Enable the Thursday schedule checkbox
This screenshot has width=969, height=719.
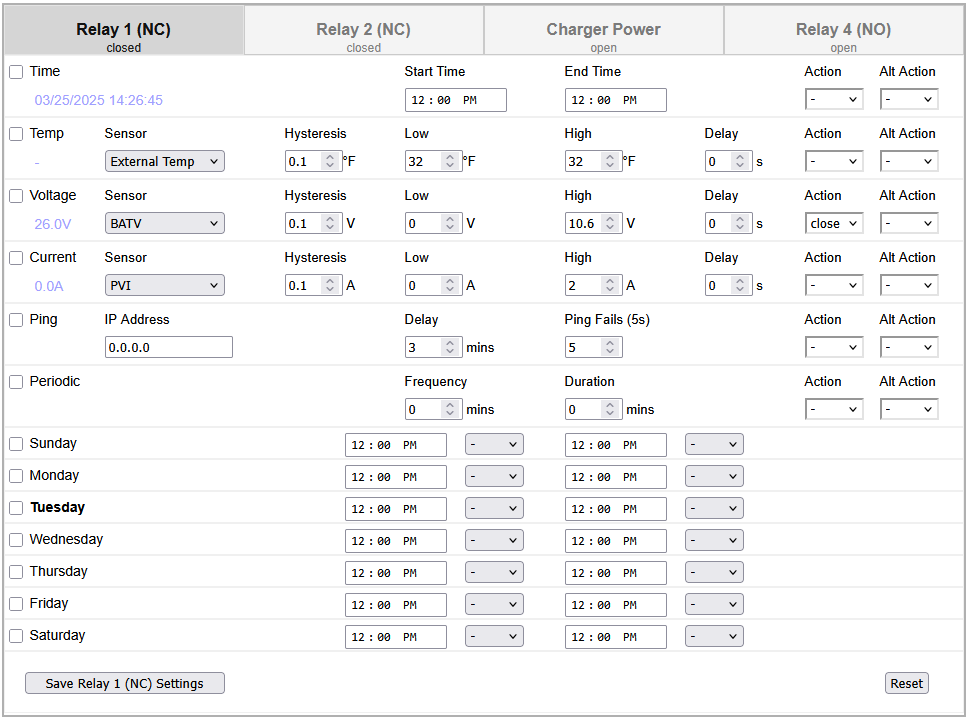(16, 572)
